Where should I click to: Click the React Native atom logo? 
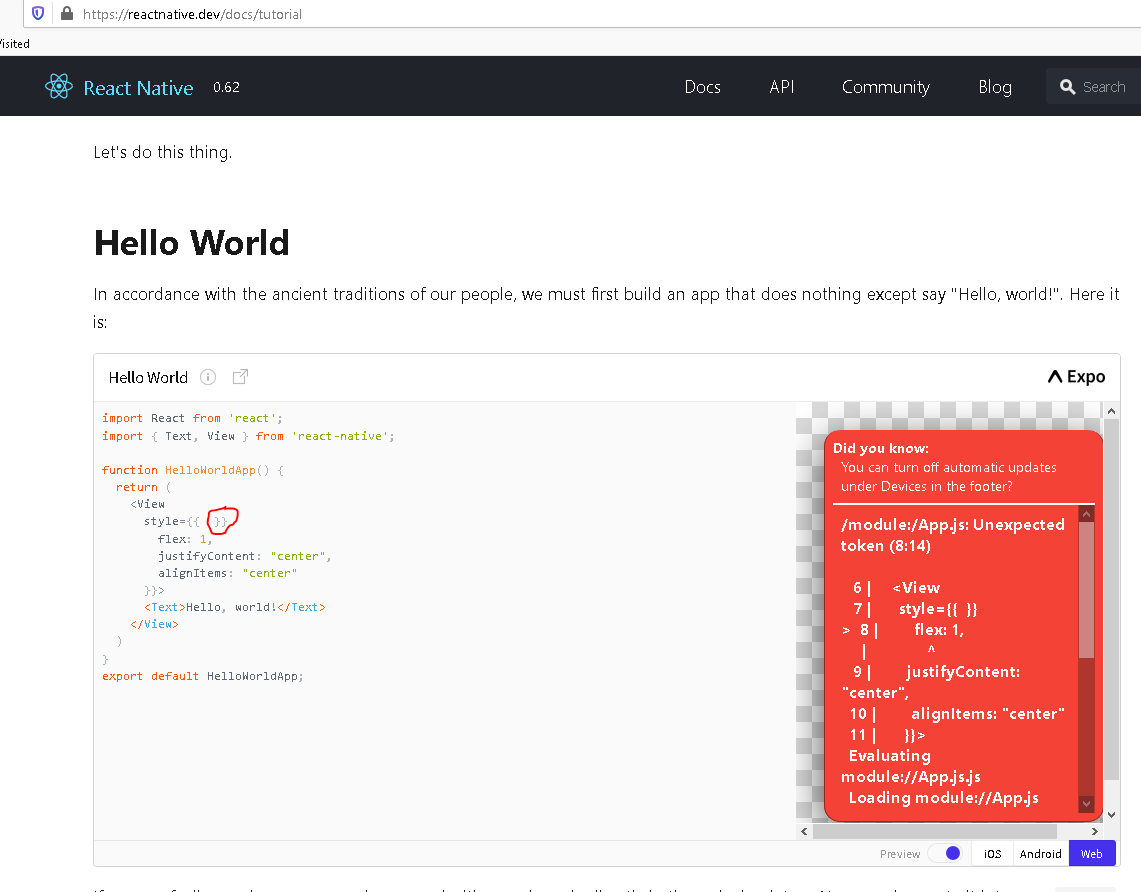pos(58,87)
